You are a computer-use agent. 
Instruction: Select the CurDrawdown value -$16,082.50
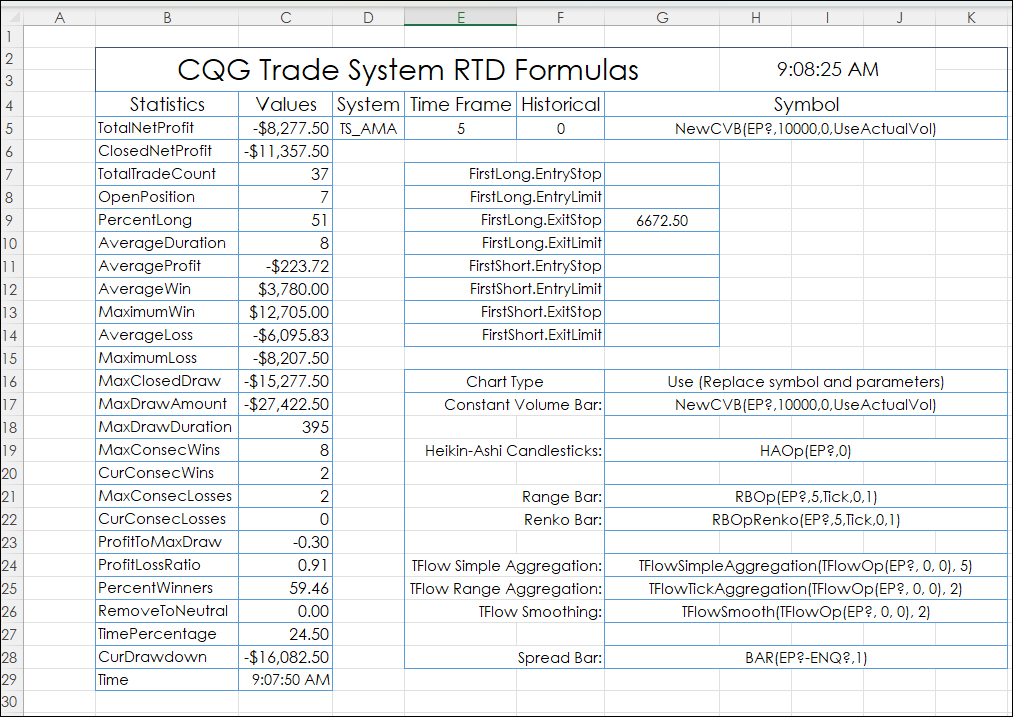pos(286,658)
